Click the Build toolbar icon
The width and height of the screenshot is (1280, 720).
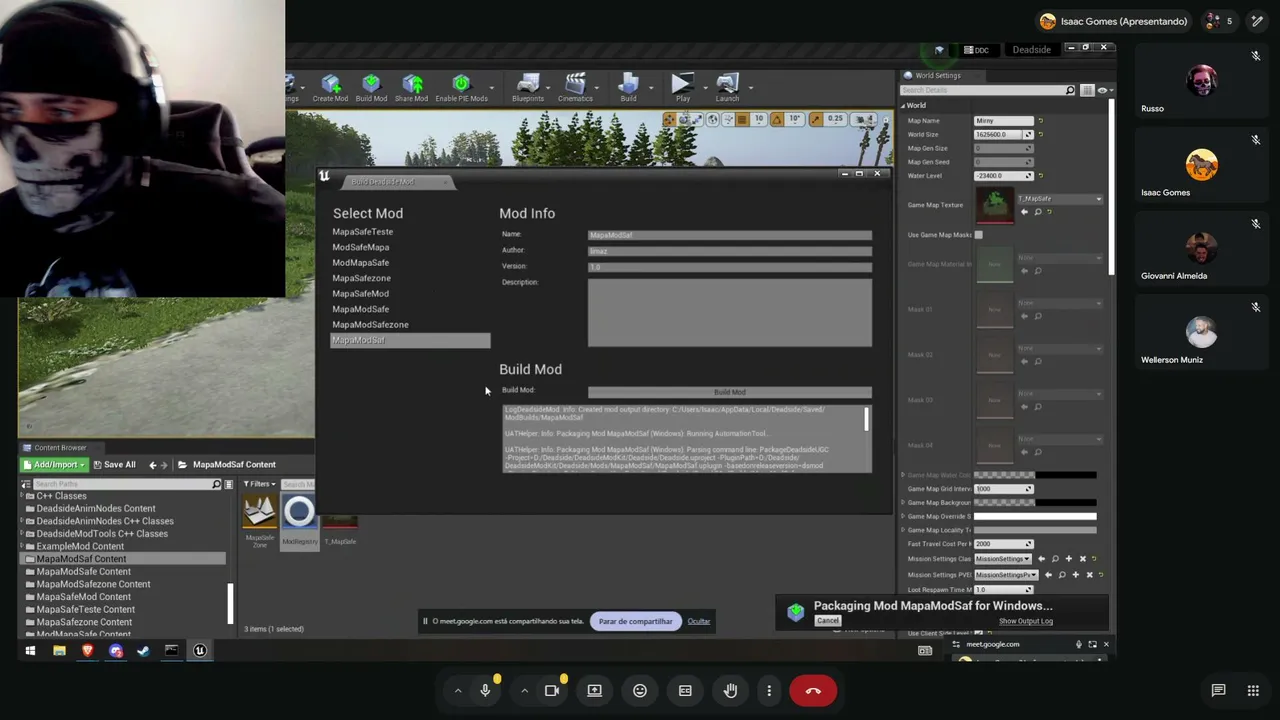tap(628, 85)
